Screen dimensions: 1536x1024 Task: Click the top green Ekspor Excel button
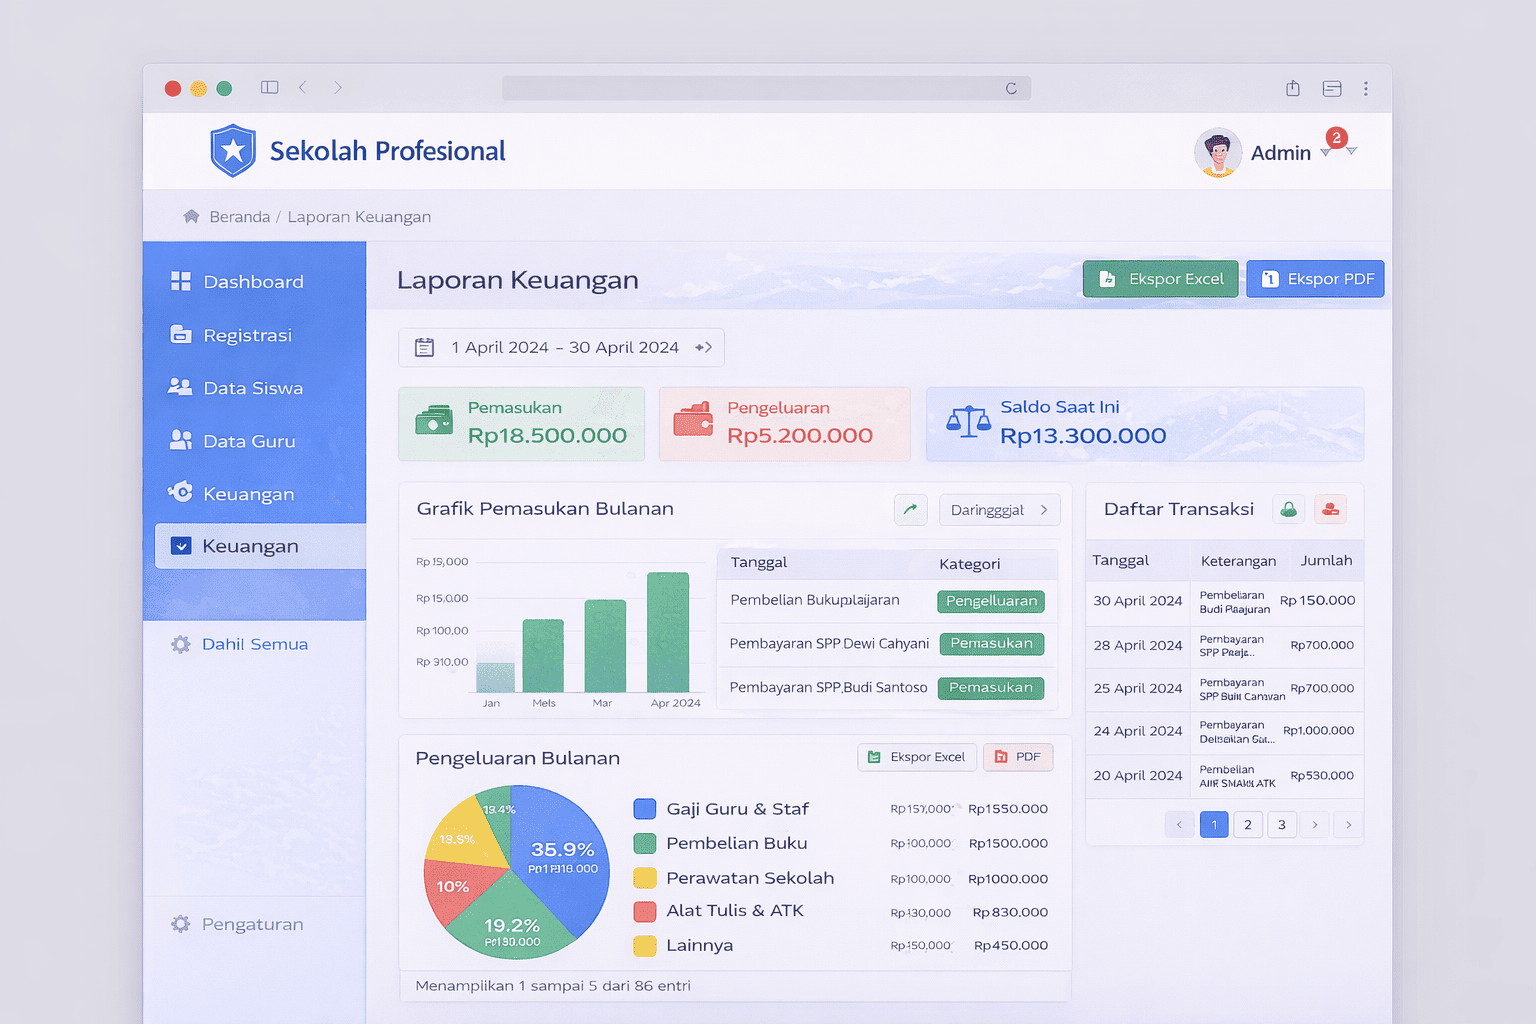(x=1160, y=279)
